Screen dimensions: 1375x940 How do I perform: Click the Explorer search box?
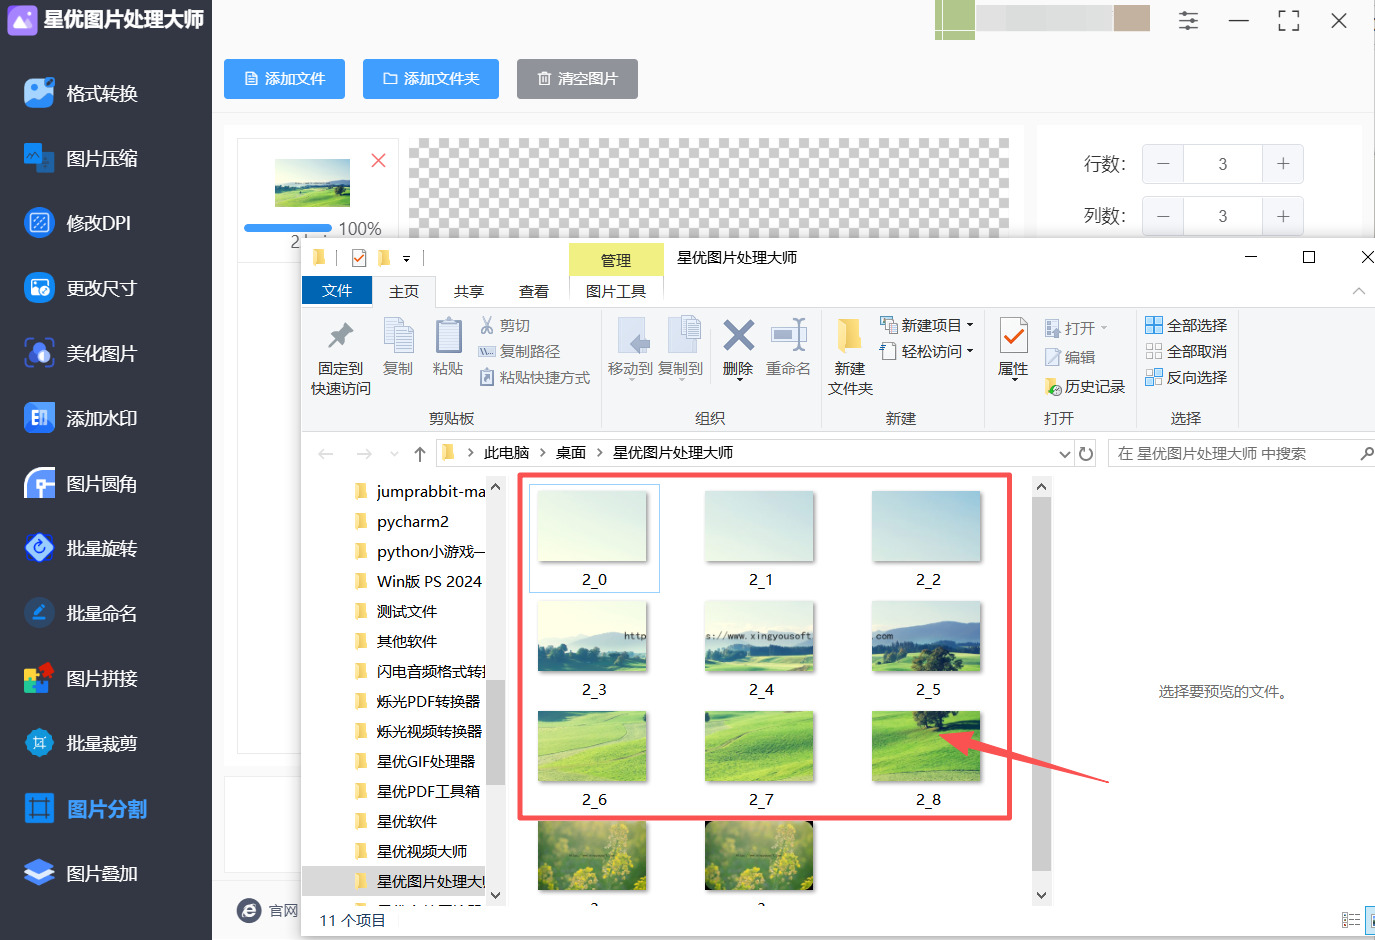1241,454
